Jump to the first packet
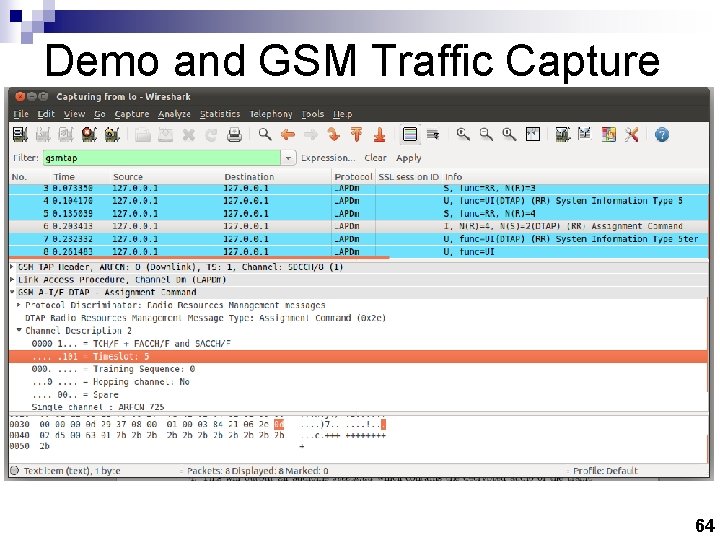Viewport: 720px width, 540px height. pyautogui.click(x=356, y=135)
